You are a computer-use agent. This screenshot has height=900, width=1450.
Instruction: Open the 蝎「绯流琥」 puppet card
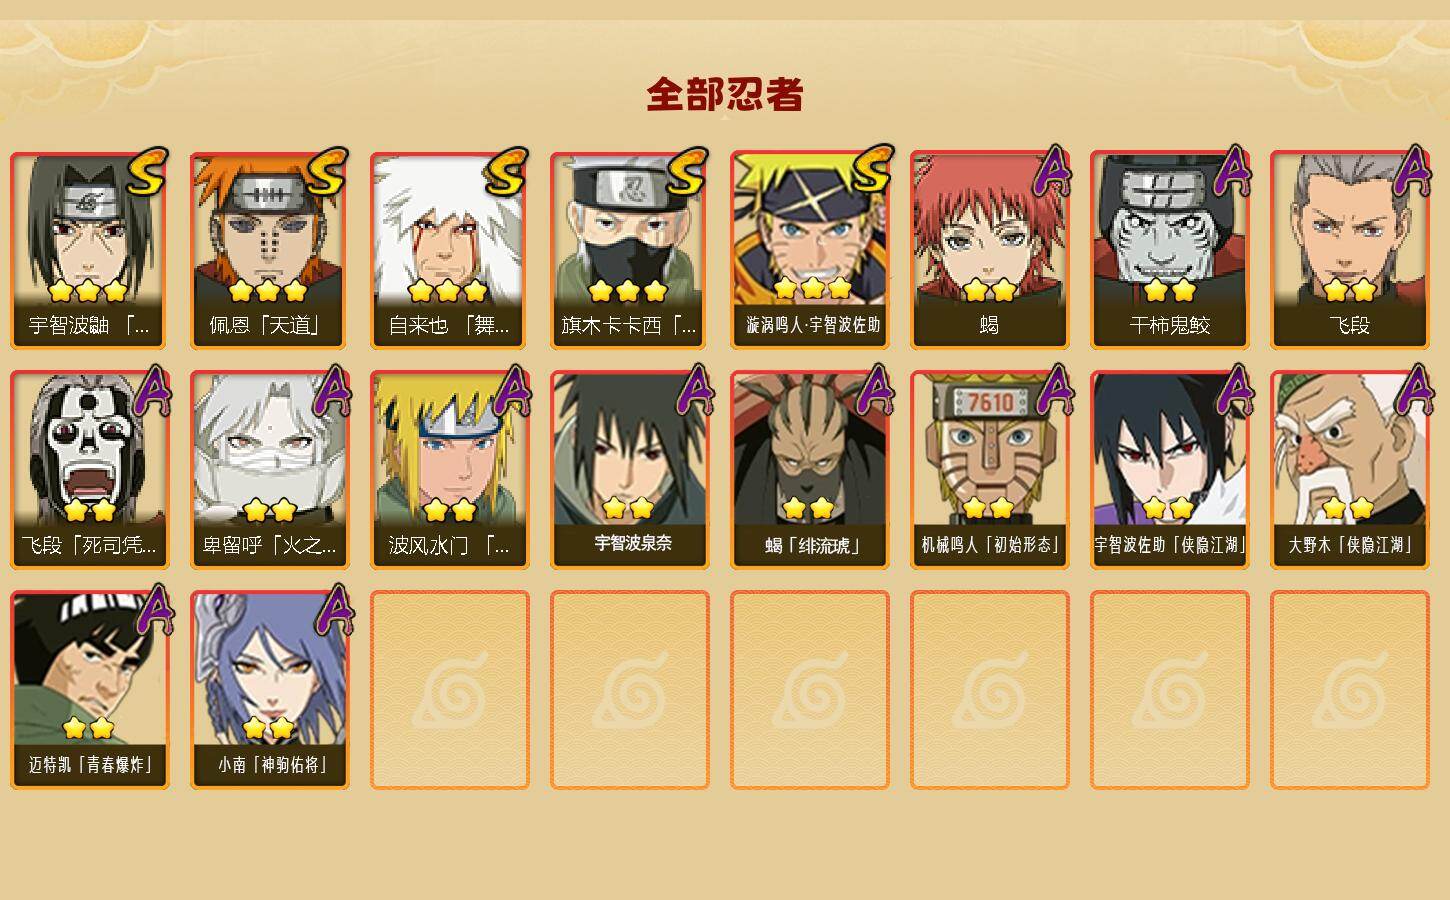pyautogui.click(x=809, y=470)
